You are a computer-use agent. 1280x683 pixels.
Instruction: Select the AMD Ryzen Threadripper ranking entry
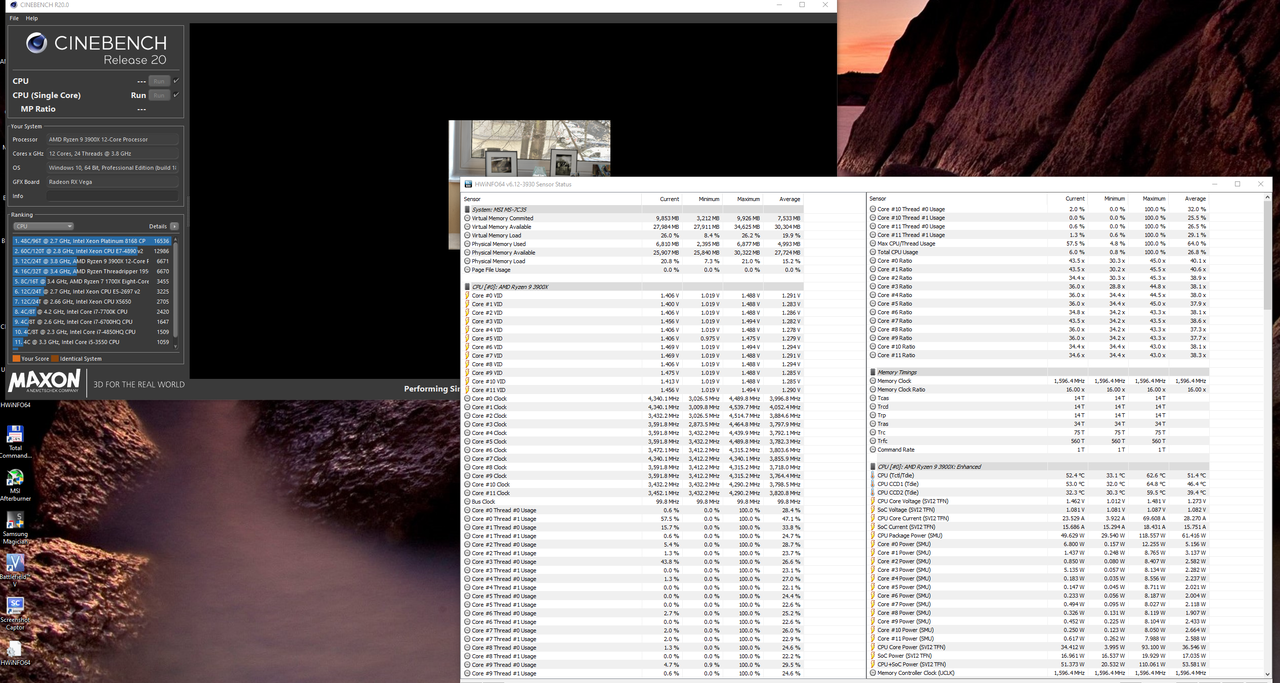tap(93, 271)
